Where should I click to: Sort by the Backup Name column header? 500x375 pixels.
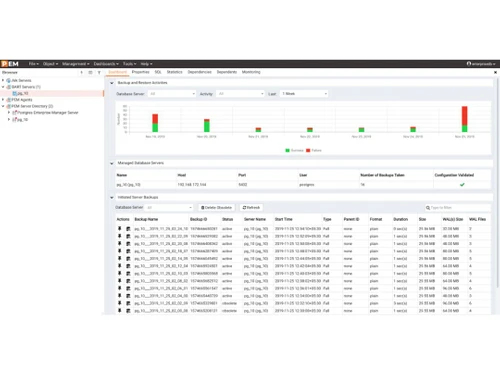(146, 219)
